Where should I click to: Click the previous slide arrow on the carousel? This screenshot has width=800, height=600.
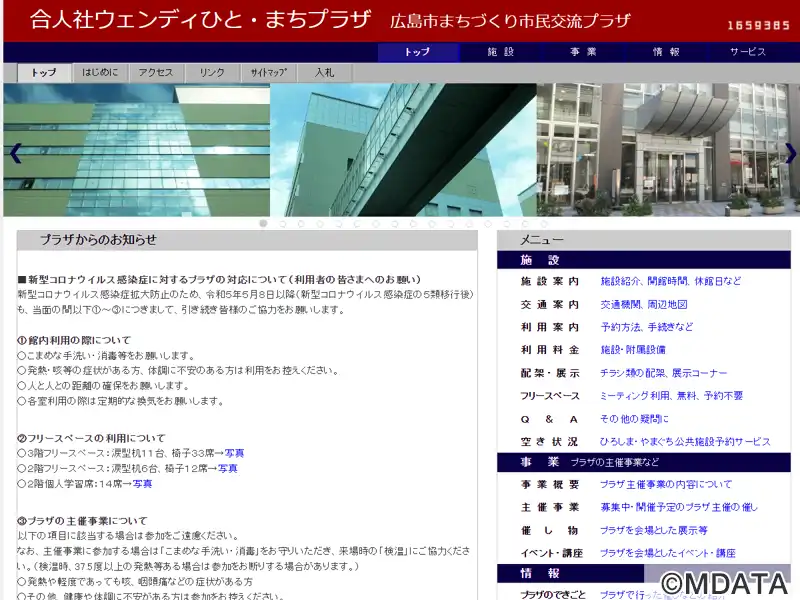click(16, 153)
